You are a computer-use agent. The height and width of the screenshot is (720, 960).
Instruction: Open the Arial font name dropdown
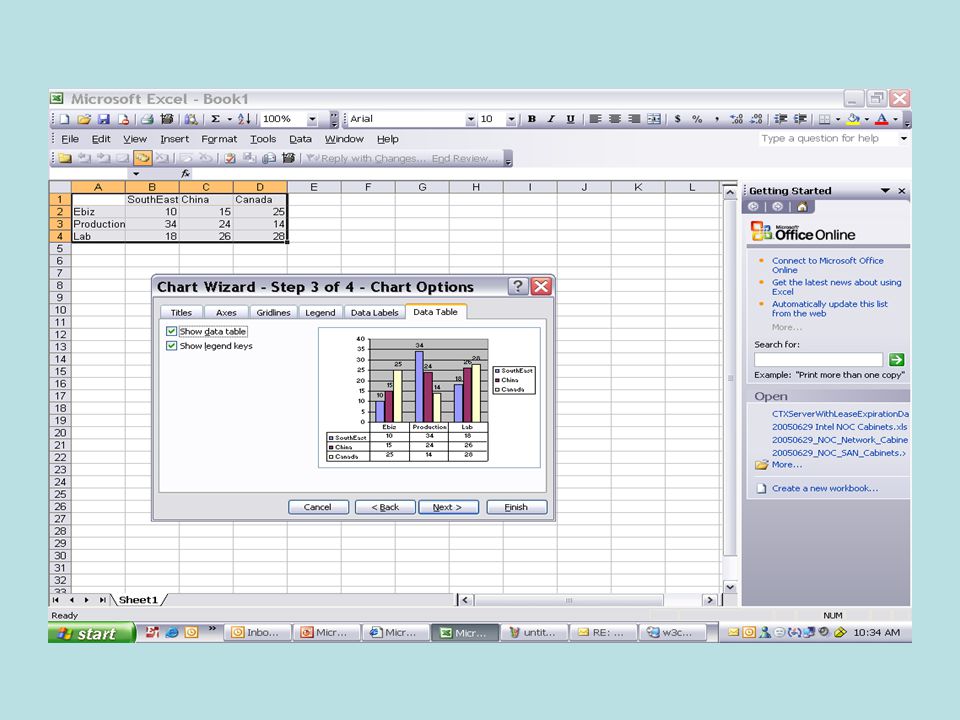(x=470, y=119)
